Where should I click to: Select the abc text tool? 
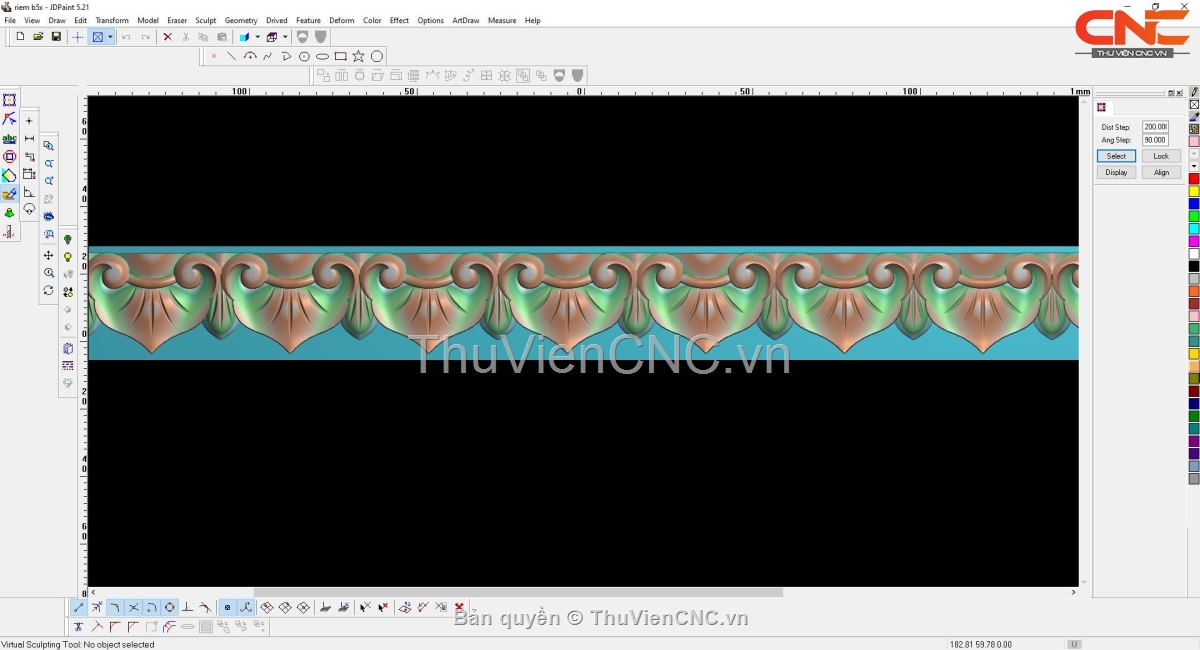point(9,138)
